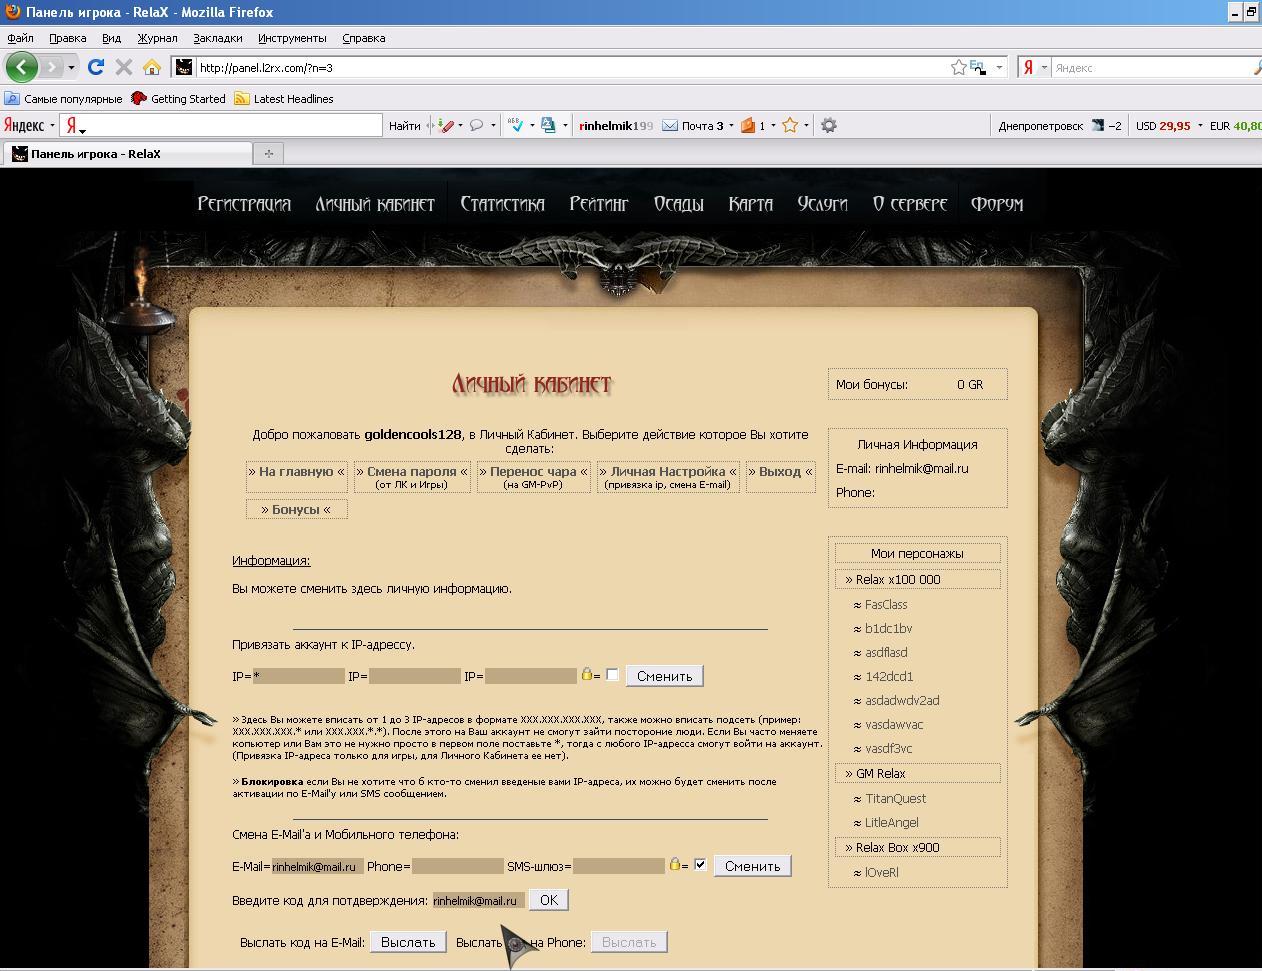Open the Закладки menu
The width and height of the screenshot is (1262, 971).
point(217,38)
